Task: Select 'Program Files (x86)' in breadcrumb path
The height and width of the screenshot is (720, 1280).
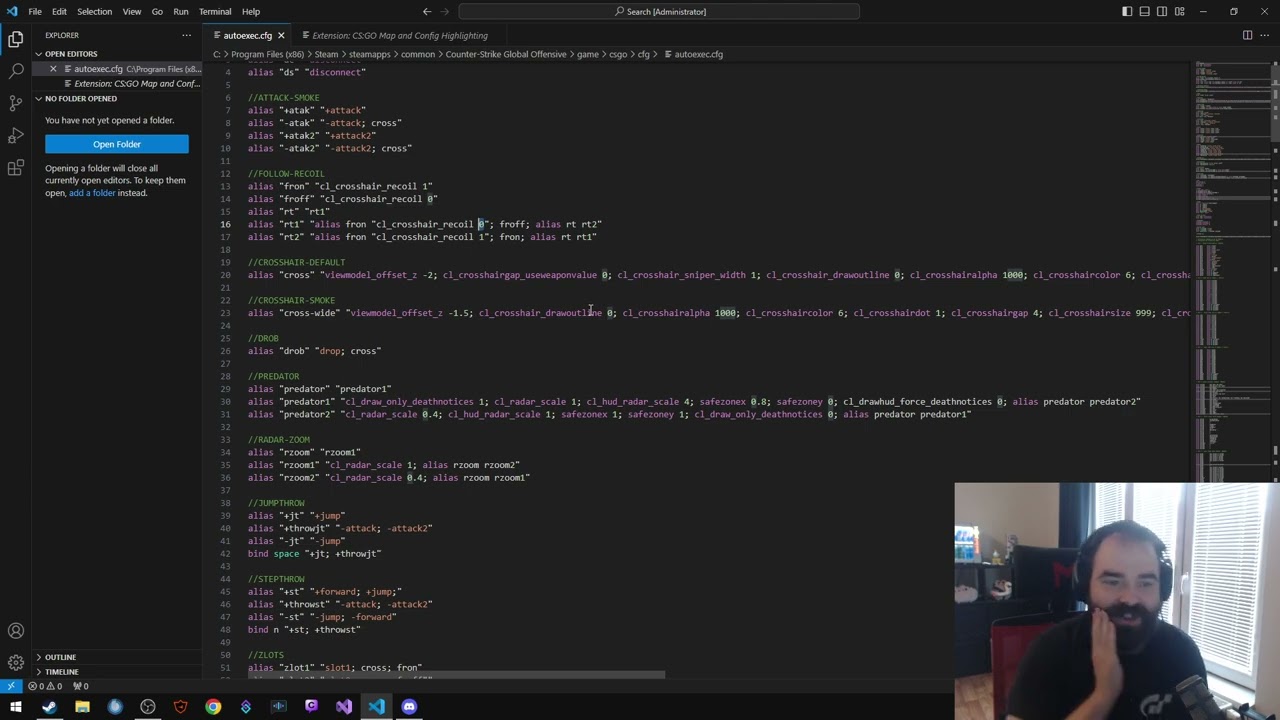Action: pos(266,54)
